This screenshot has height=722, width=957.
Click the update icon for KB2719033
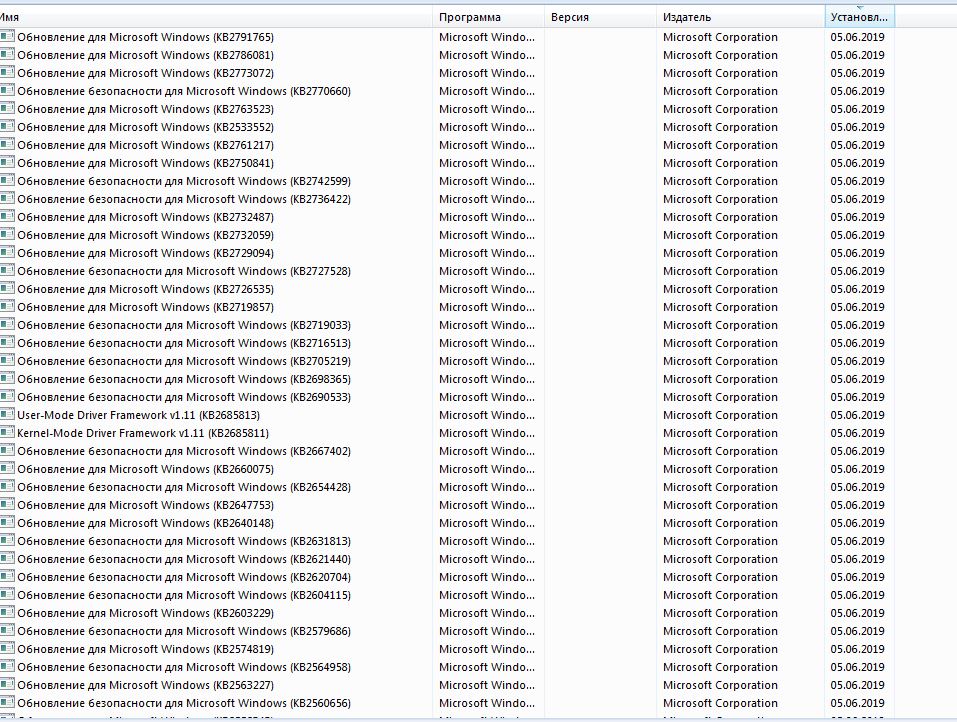coord(7,325)
